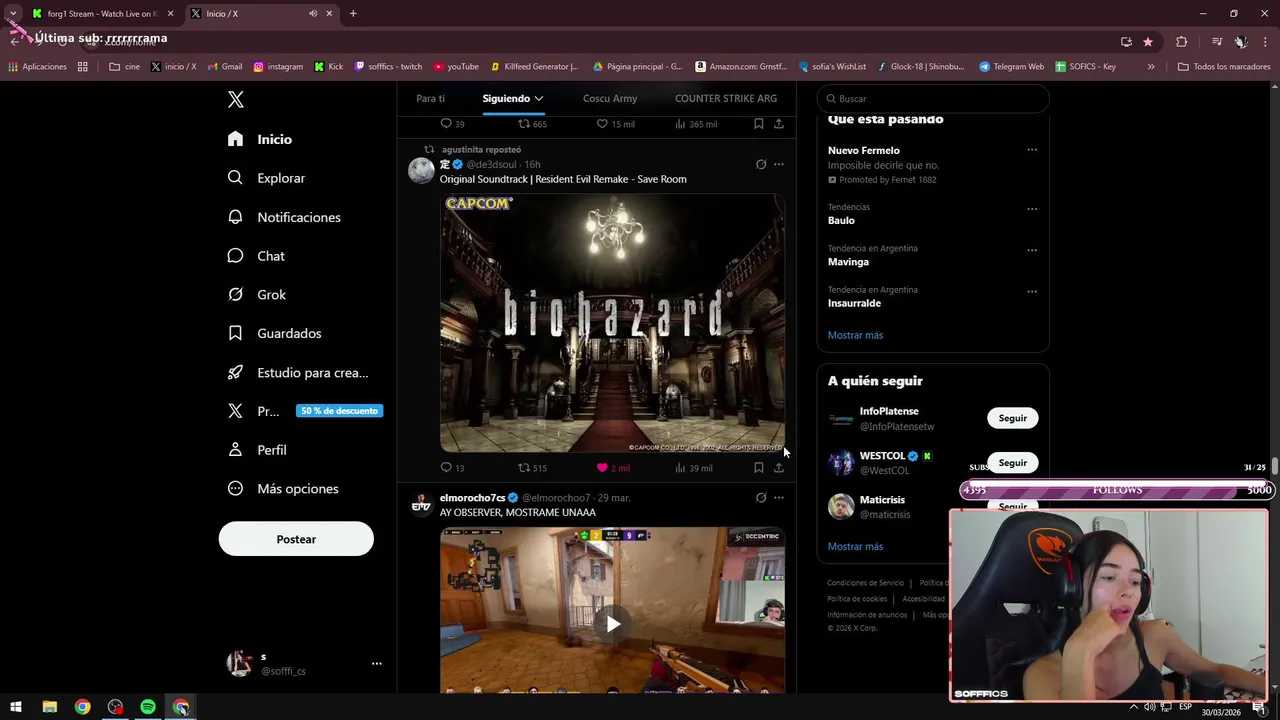Like the top post with 15 mil likes
Screen dimensions: 1280x720
click(x=602, y=124)
